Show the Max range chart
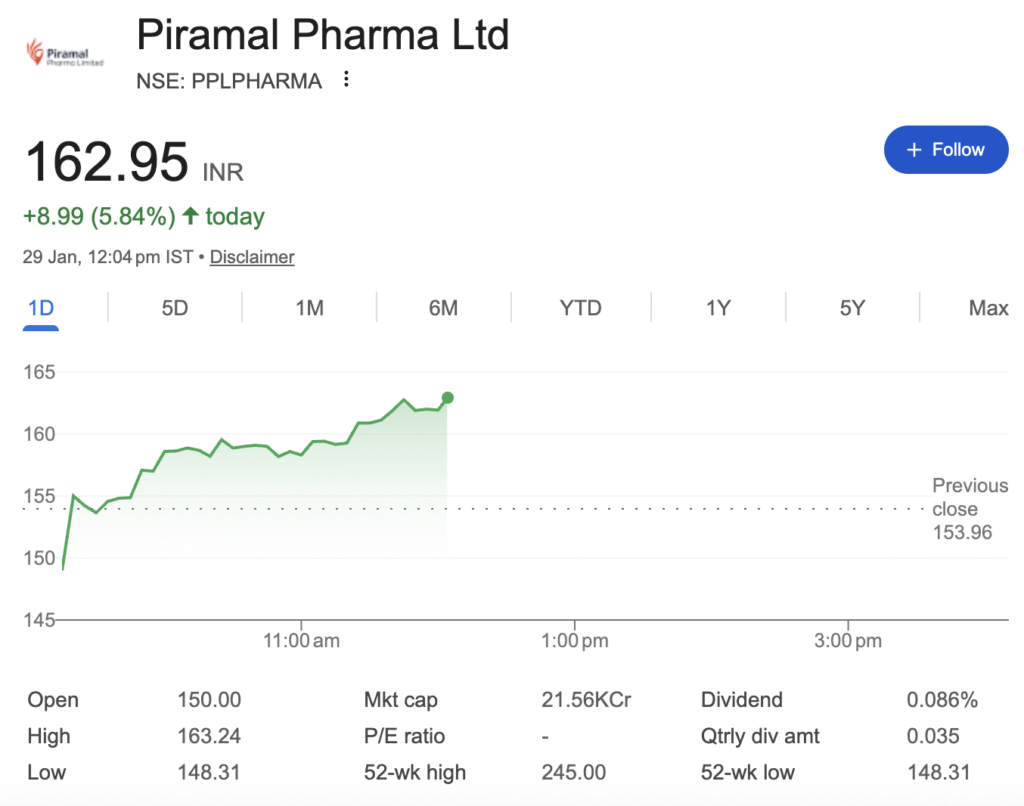The image size is (1024, 806). 988,308
